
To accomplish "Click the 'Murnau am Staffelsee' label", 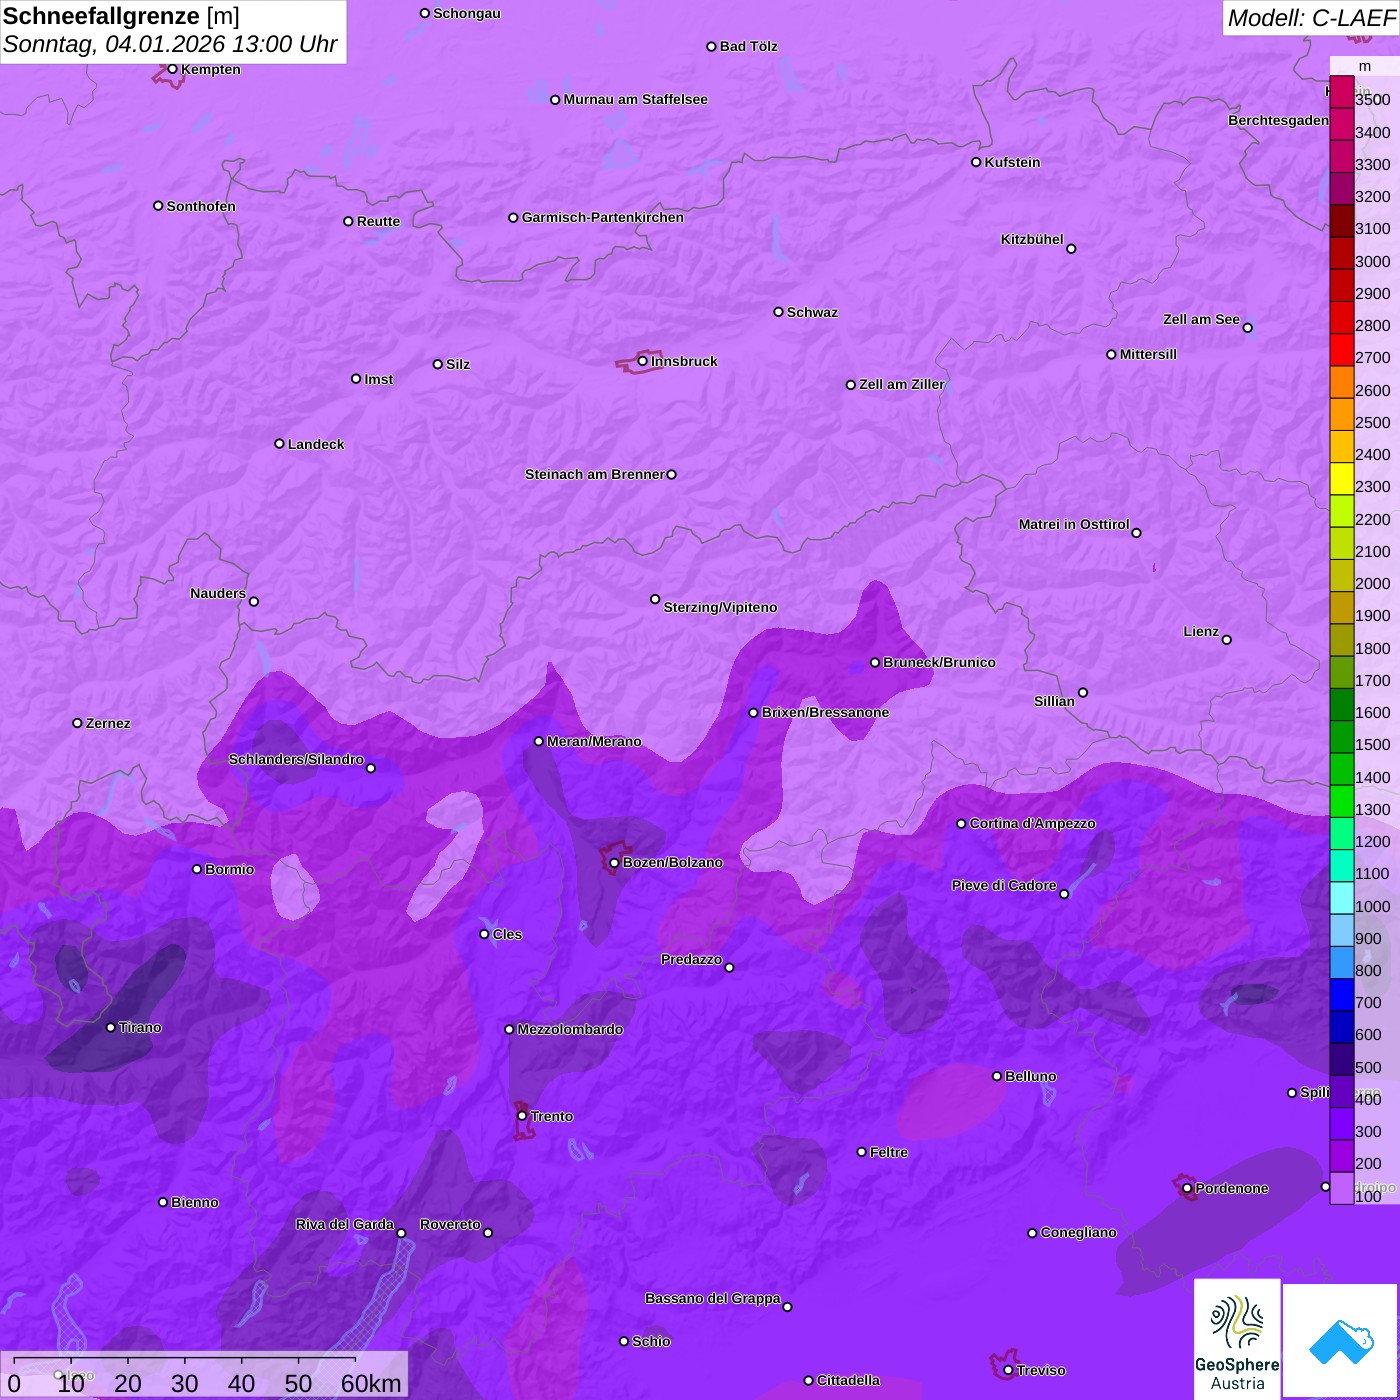I will pos(635,99).
